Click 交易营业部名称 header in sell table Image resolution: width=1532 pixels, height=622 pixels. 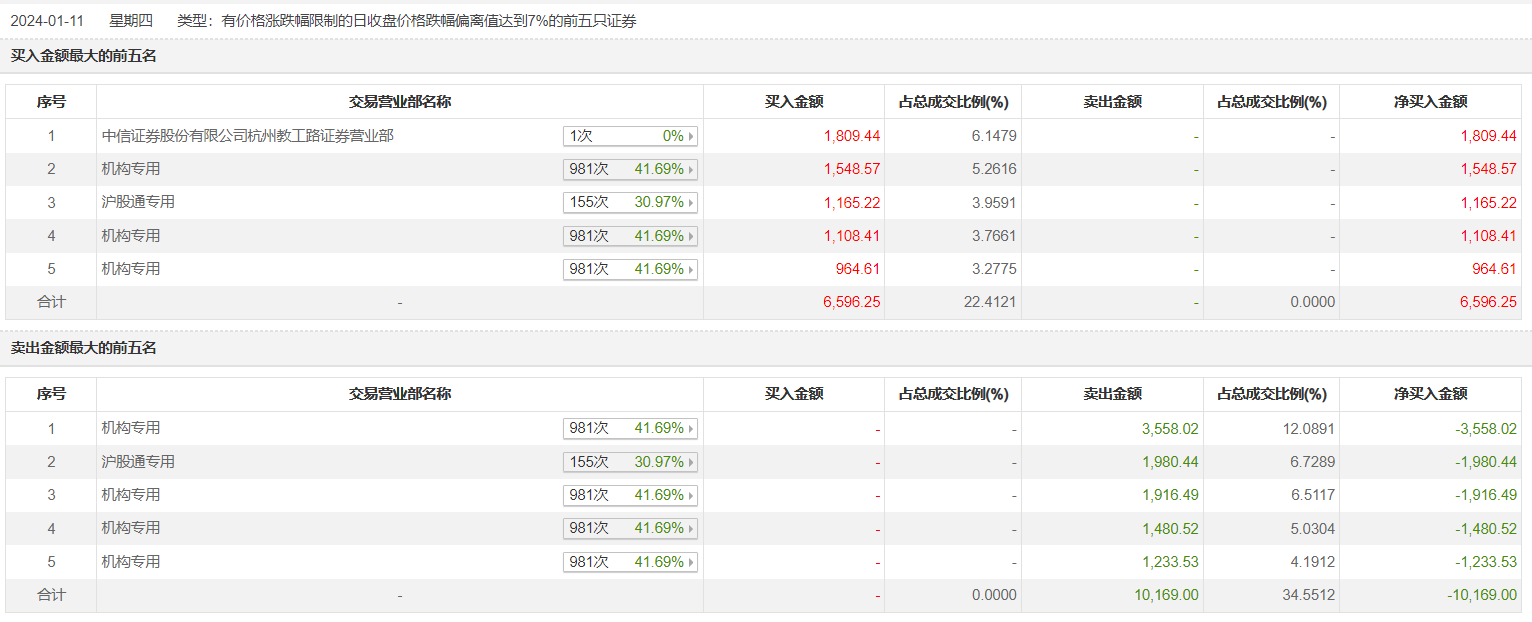[400, 394]
